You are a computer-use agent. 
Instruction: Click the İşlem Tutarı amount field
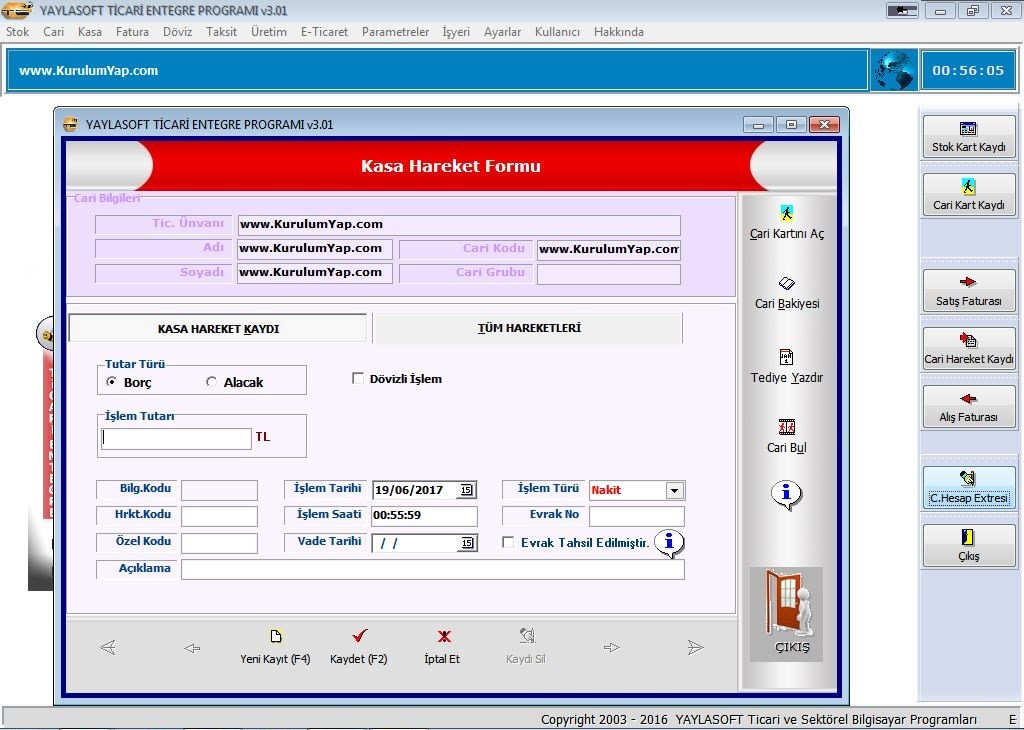[x=176, y=438]
